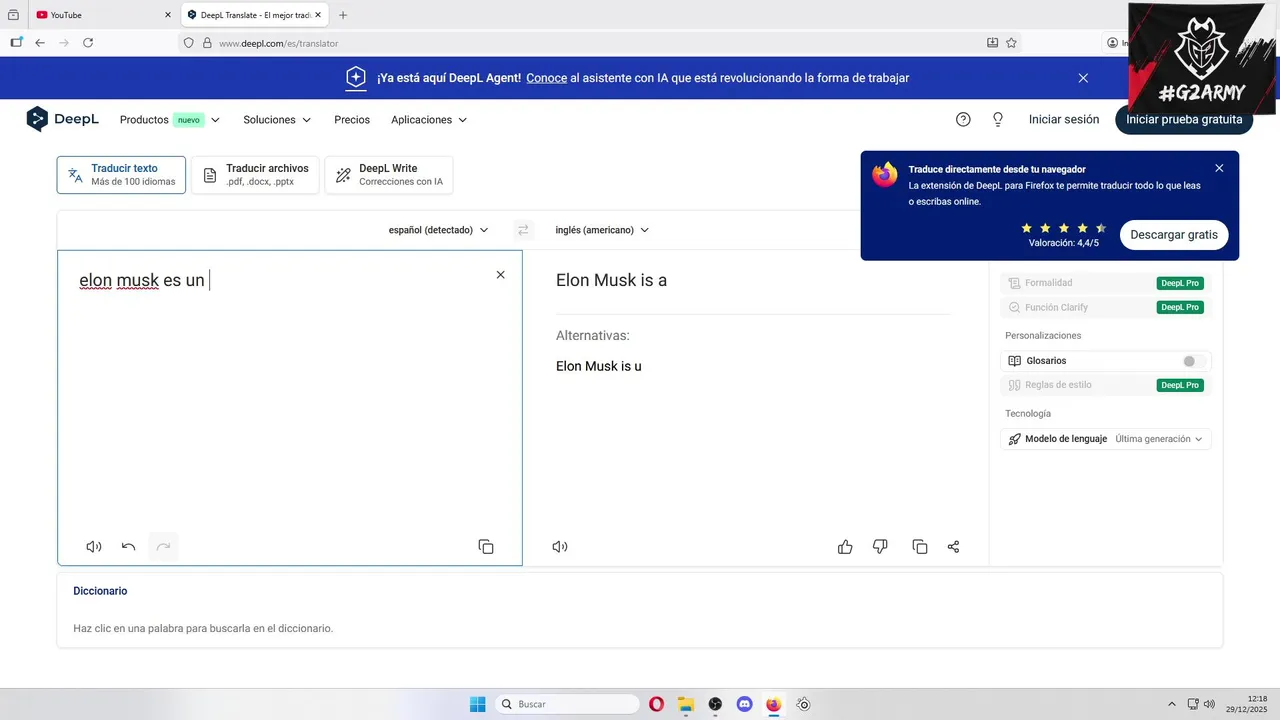Listen to the source text speaker icon

pyautogui.click(x=94, y=546)
